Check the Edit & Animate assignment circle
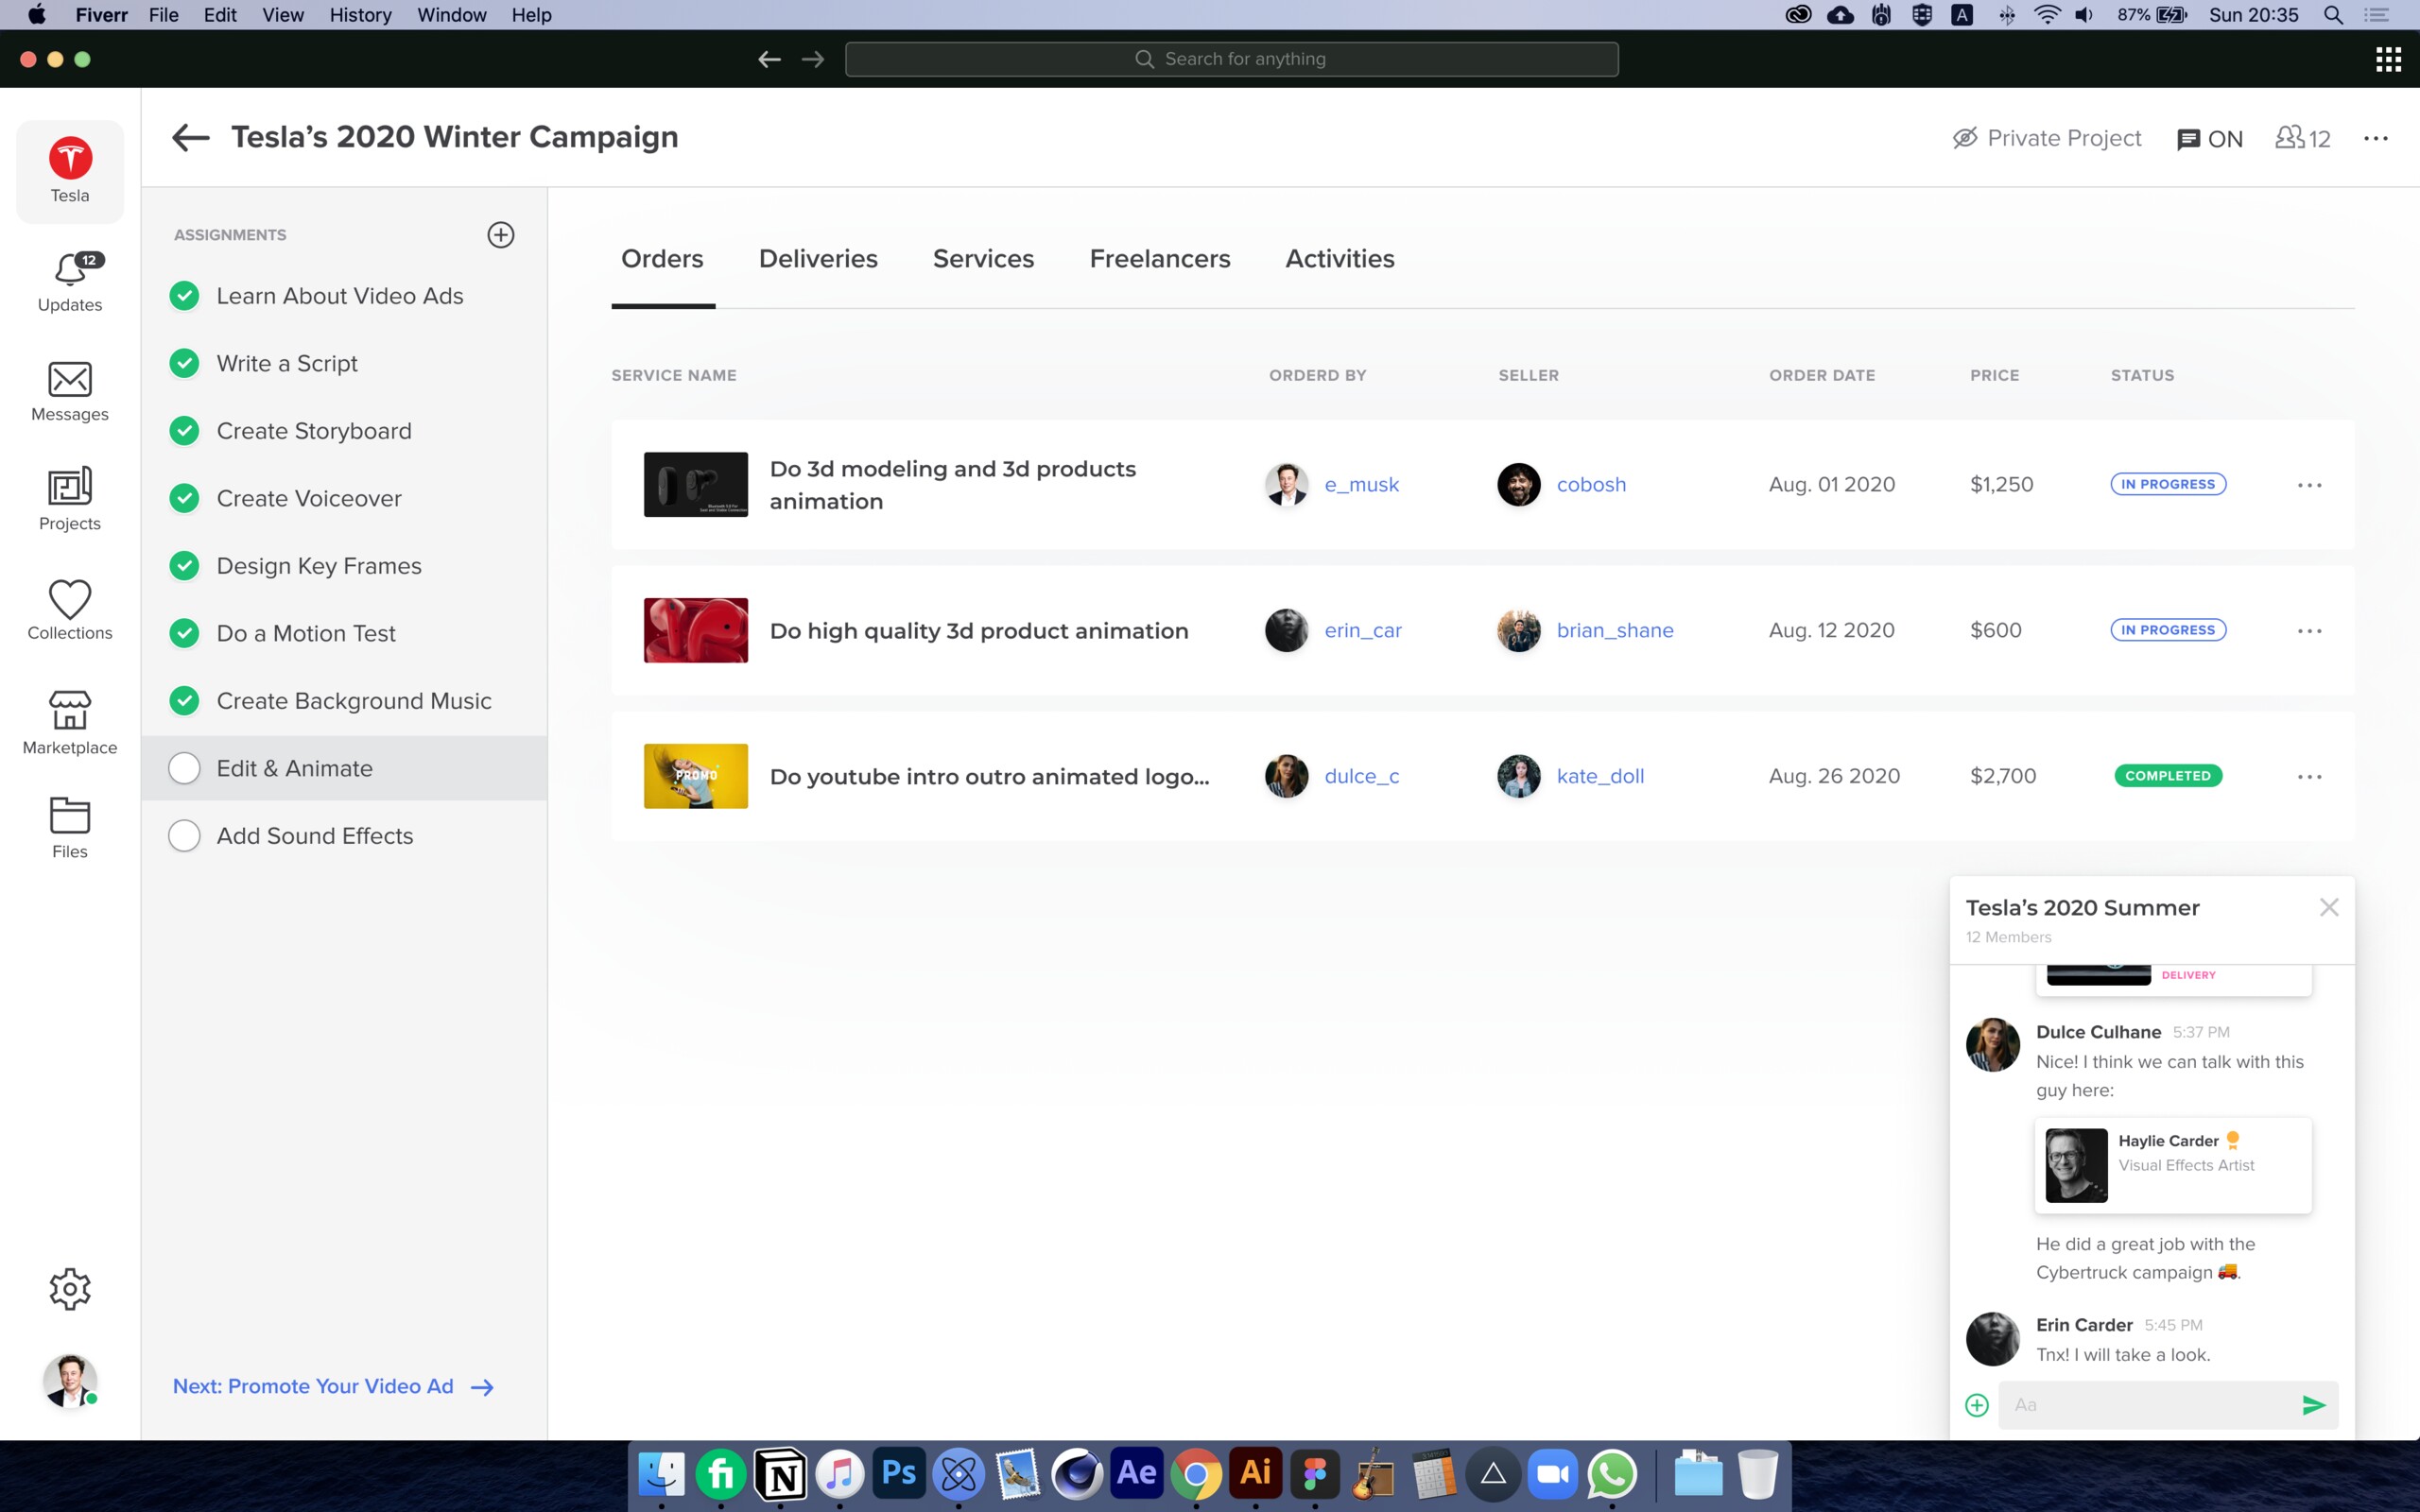The image size is (2420, 1512). tap(184, 768)
